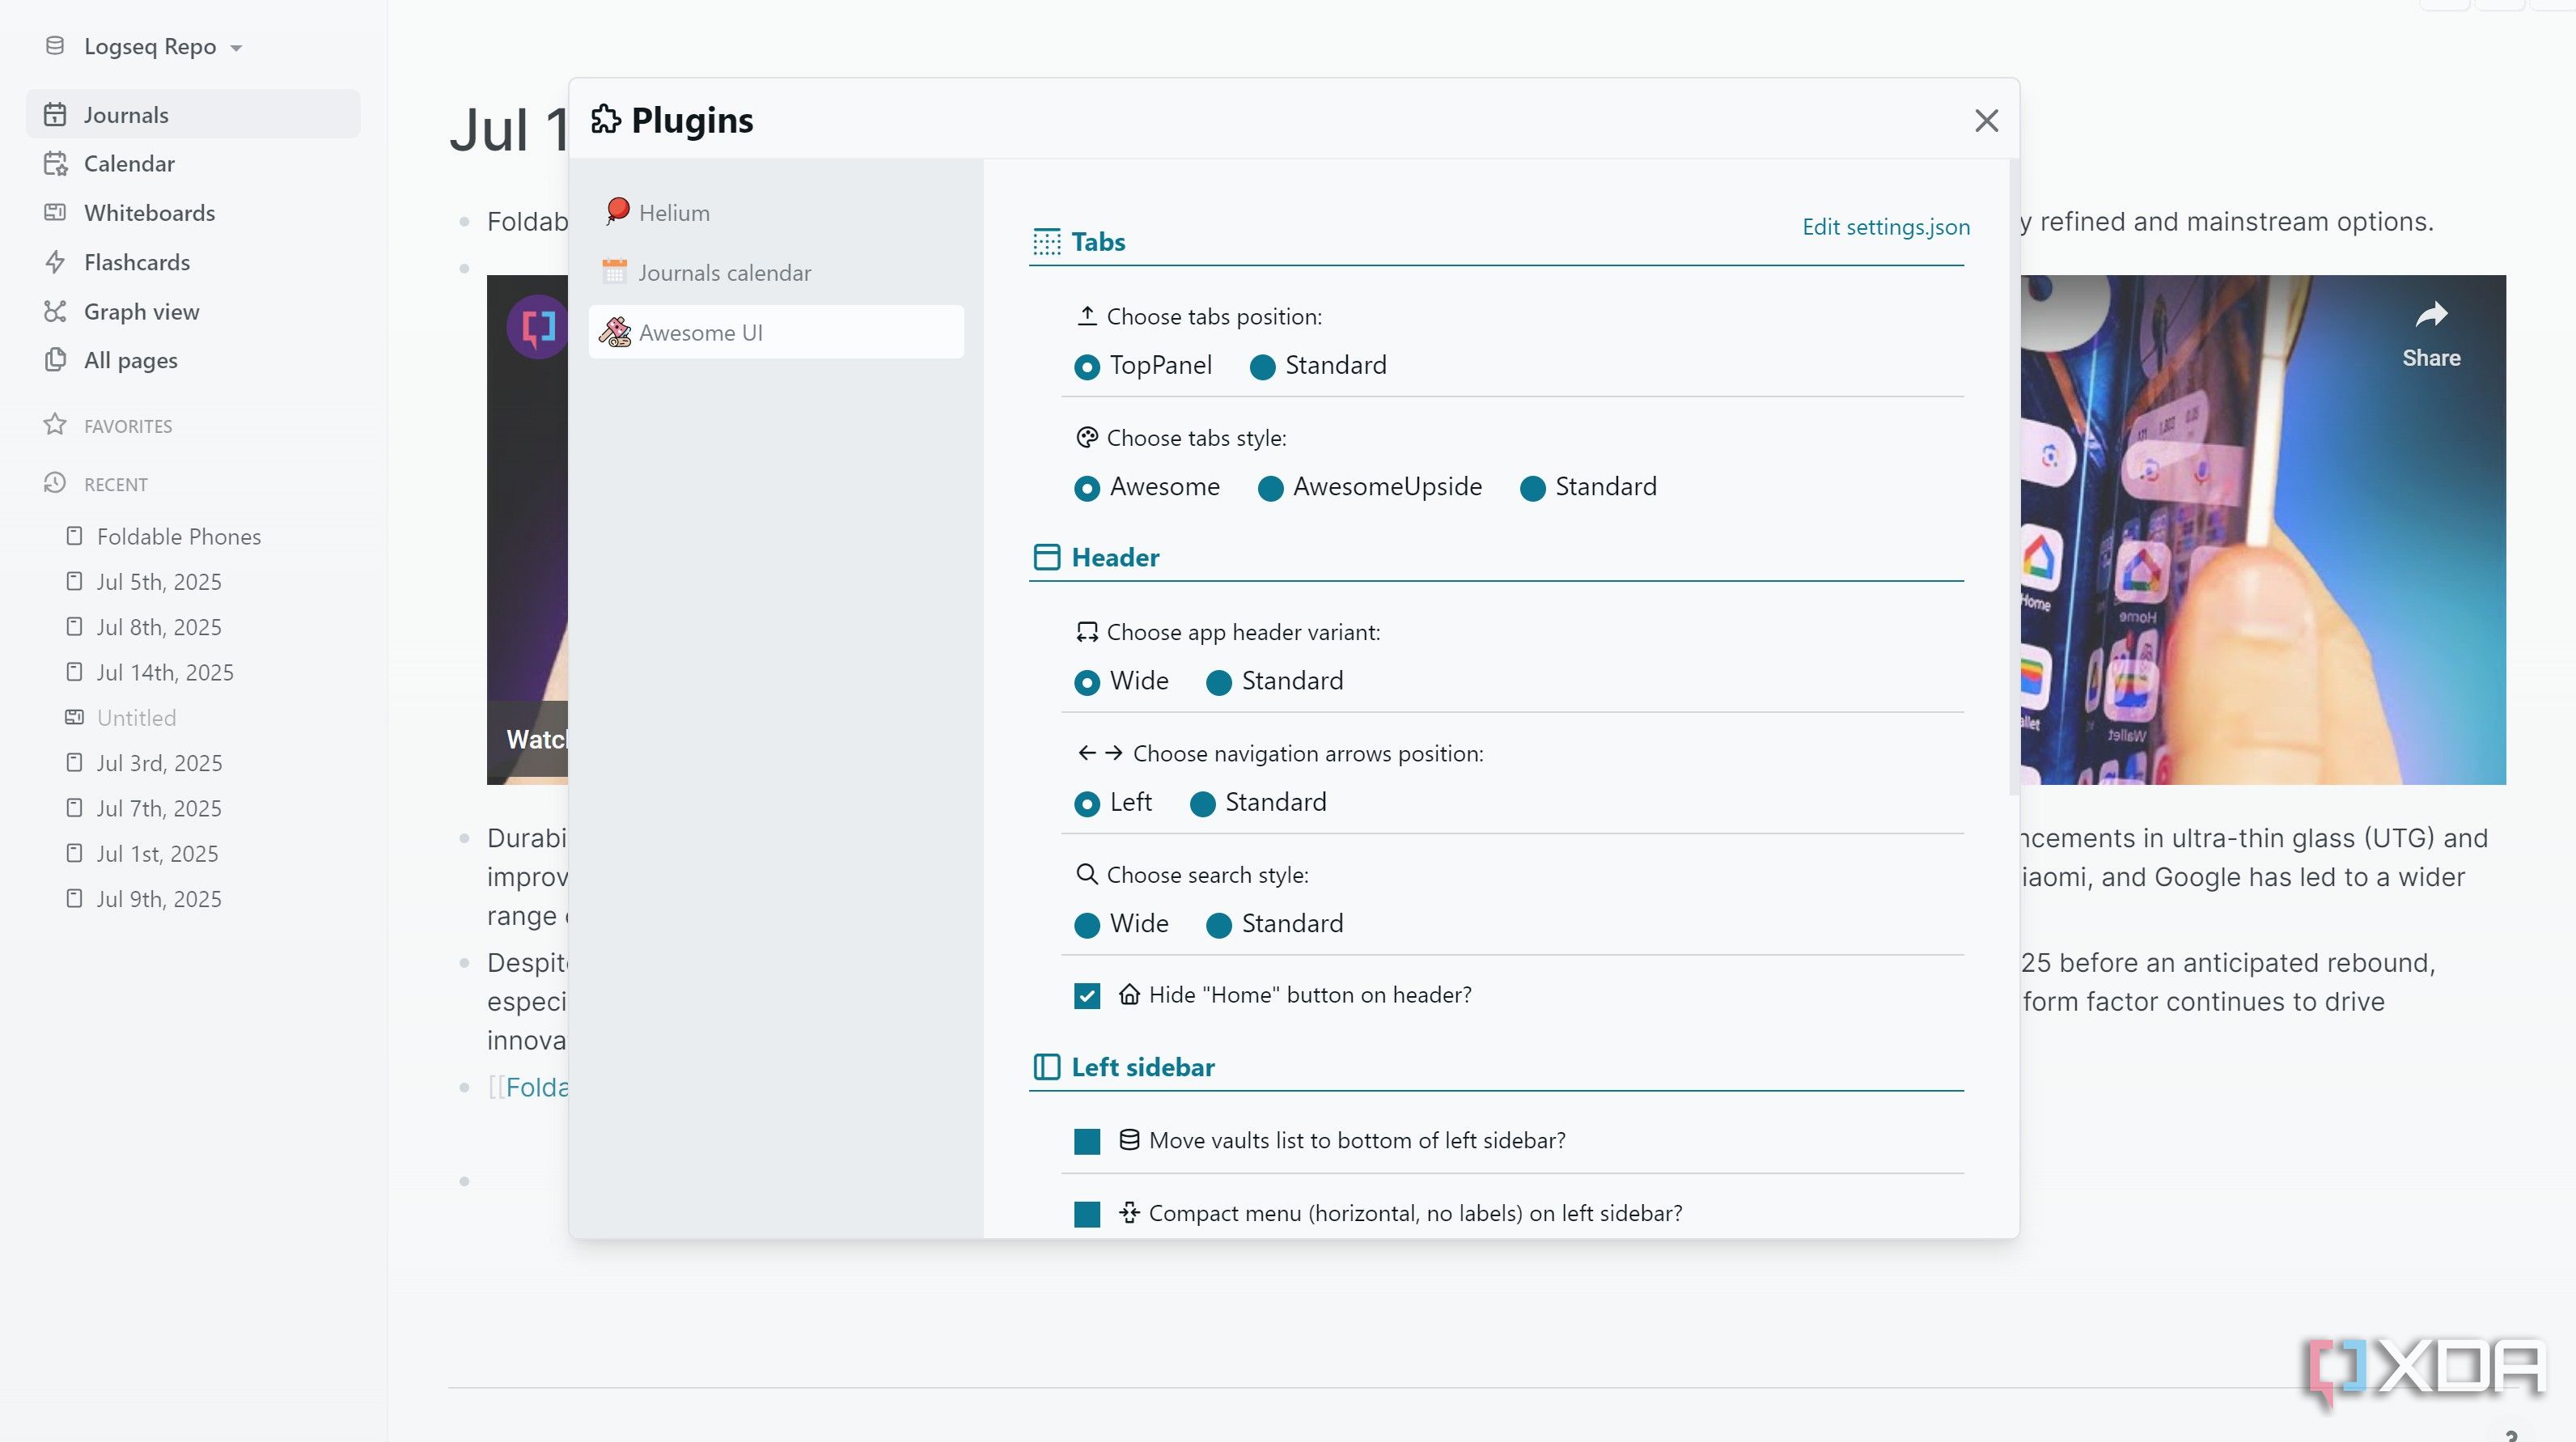Open Foldable Phones recent page

pyautogui.click(x=178, y=537)
